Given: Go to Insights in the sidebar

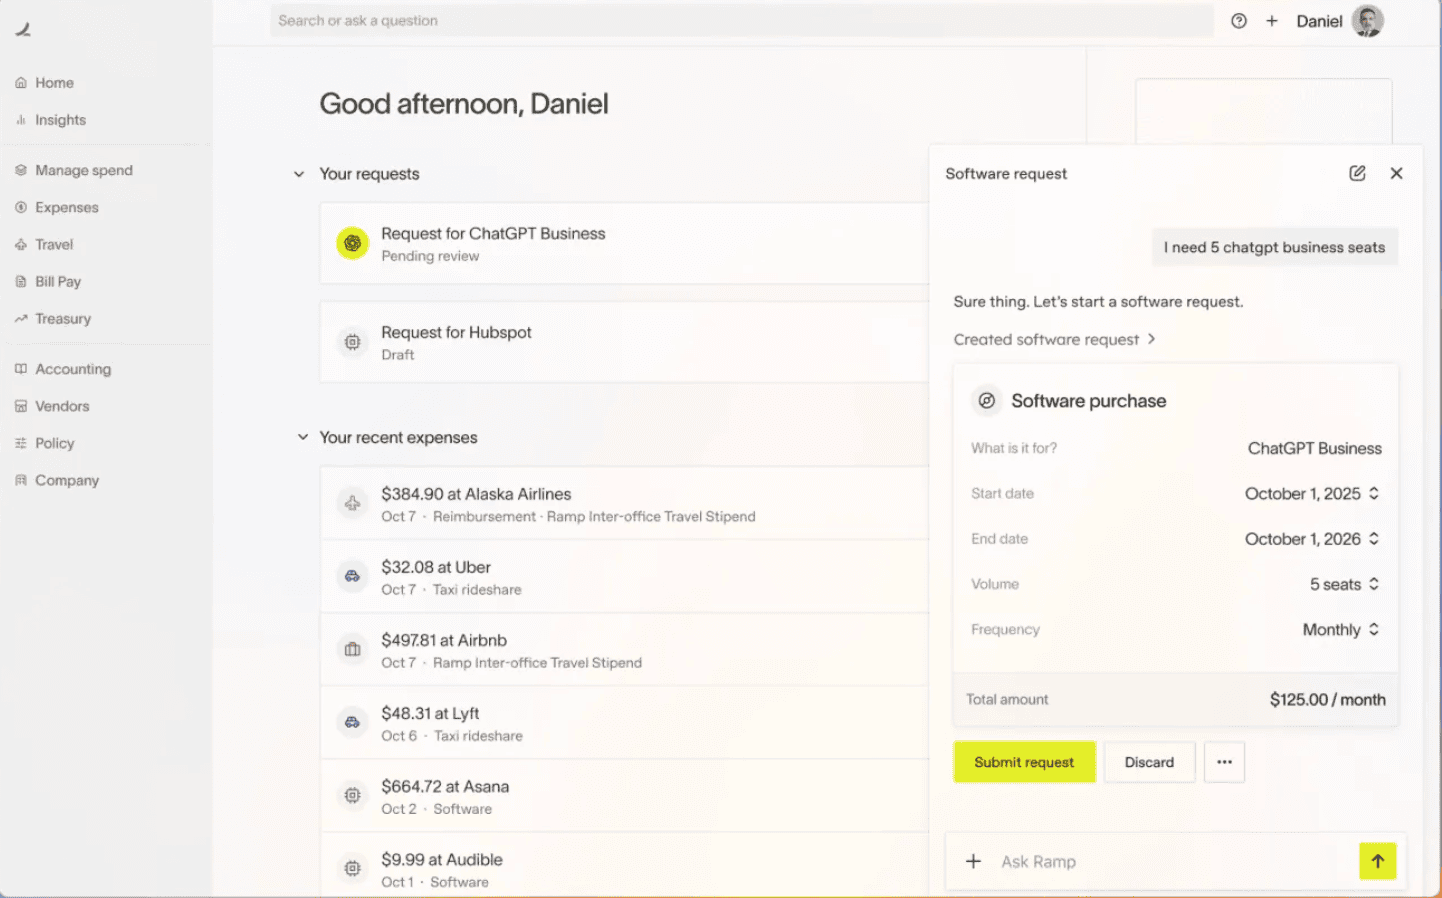Looking at the screenshot, I should coord(60,120).
